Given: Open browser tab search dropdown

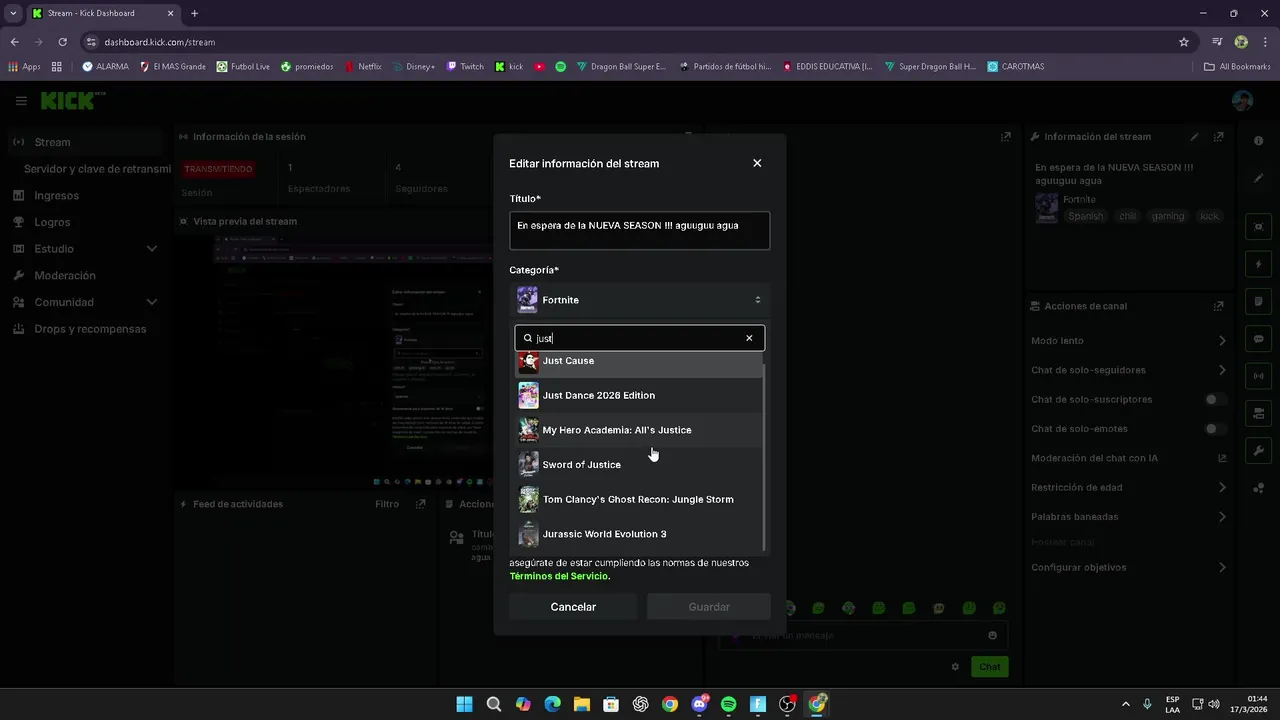Looking at the screenshot, I should tap(13, 13).
